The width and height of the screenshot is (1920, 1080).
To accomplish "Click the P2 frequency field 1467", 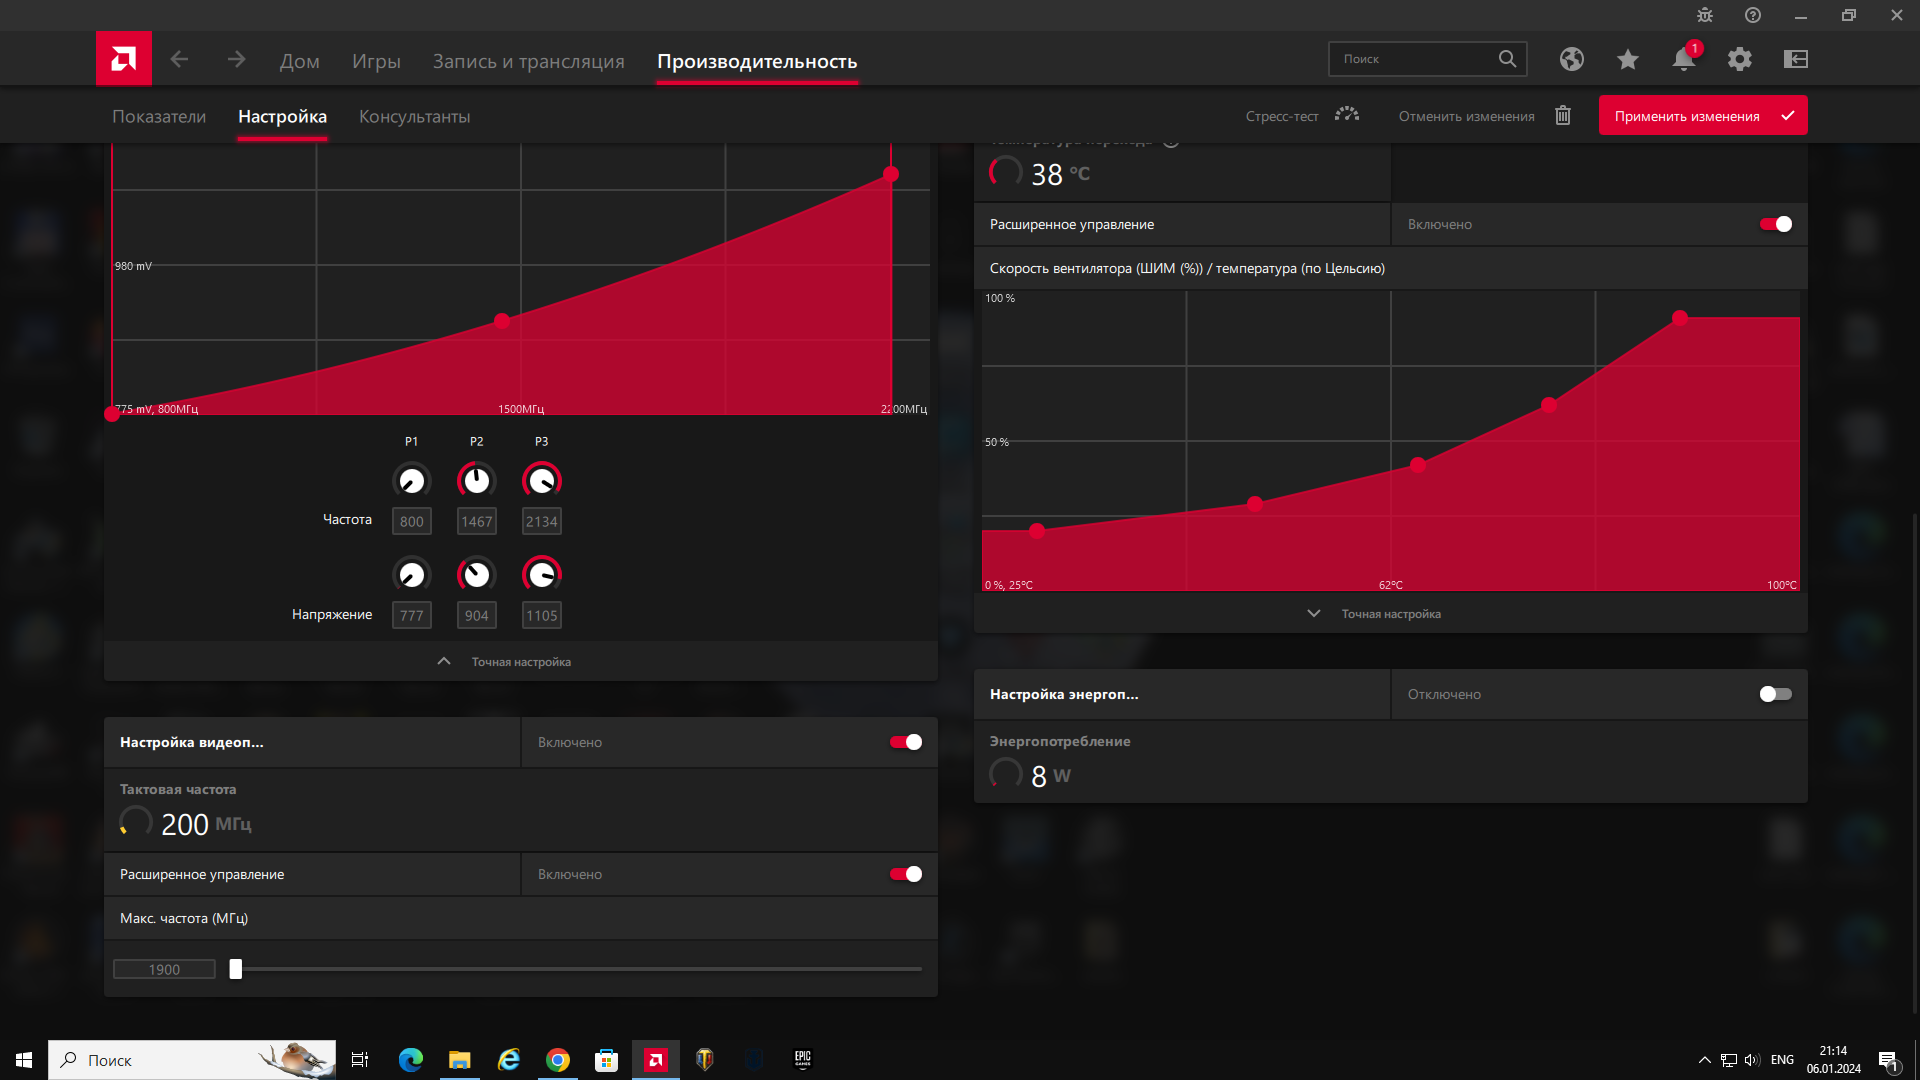I will pyautogui.click(x=476, y=521).
